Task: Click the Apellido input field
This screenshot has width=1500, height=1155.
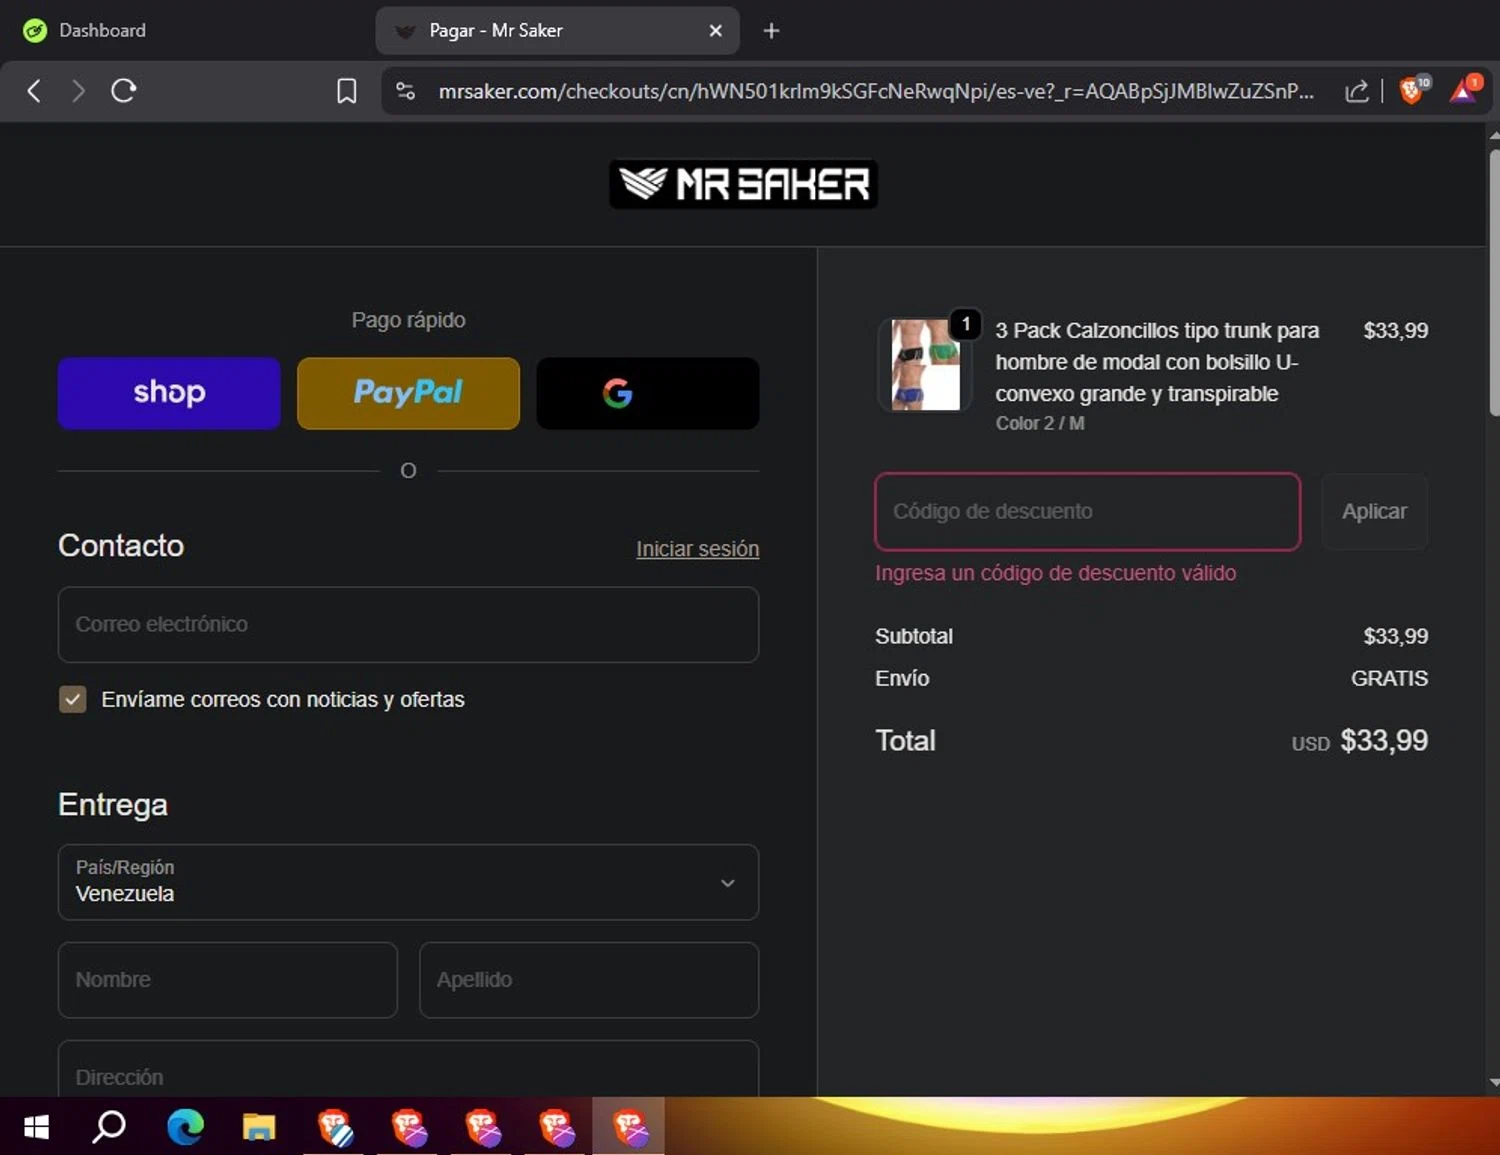Action: pyautogui.click(x=589, y=980)
